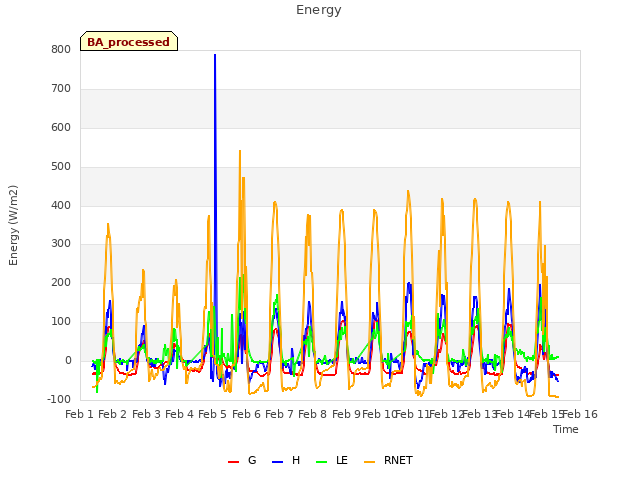Screen dimensions: 640x480
Task: Toggle the RNET series legend entry
Action: [388, 460]
